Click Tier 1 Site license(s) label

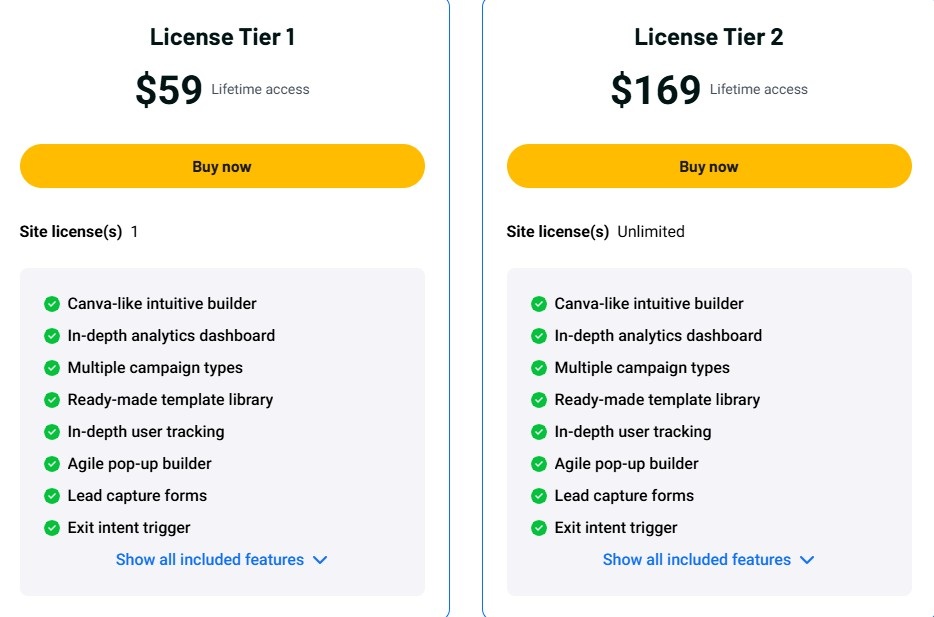pyautogui.click(x=71, y=232)
